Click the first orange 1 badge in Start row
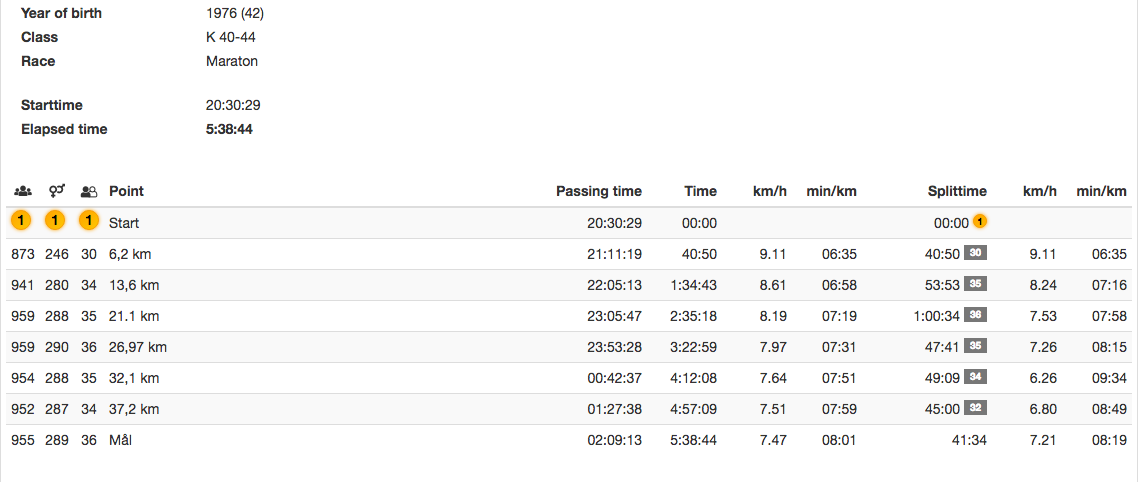The image size is (1138, 482). (22, 222)
